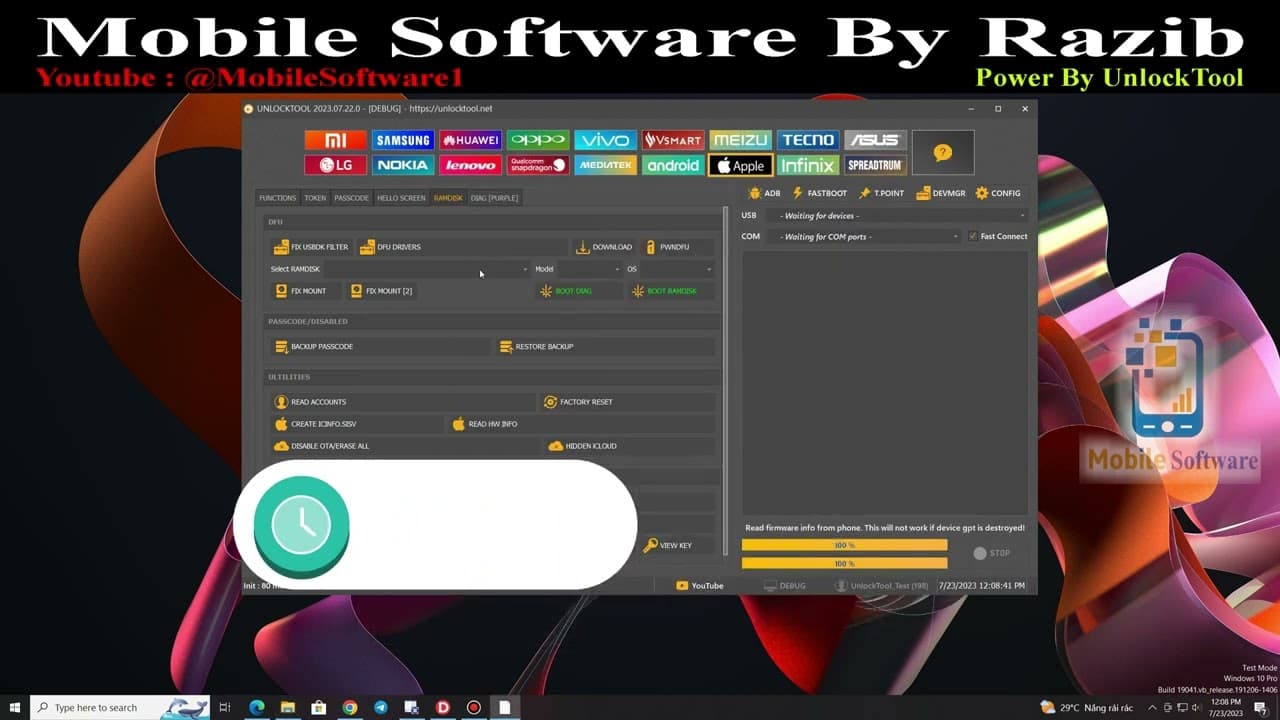Screen dimensions: 1280x720
Task: Click the HIDDEN ICLOUD button
Action: (x=630, y=446)
